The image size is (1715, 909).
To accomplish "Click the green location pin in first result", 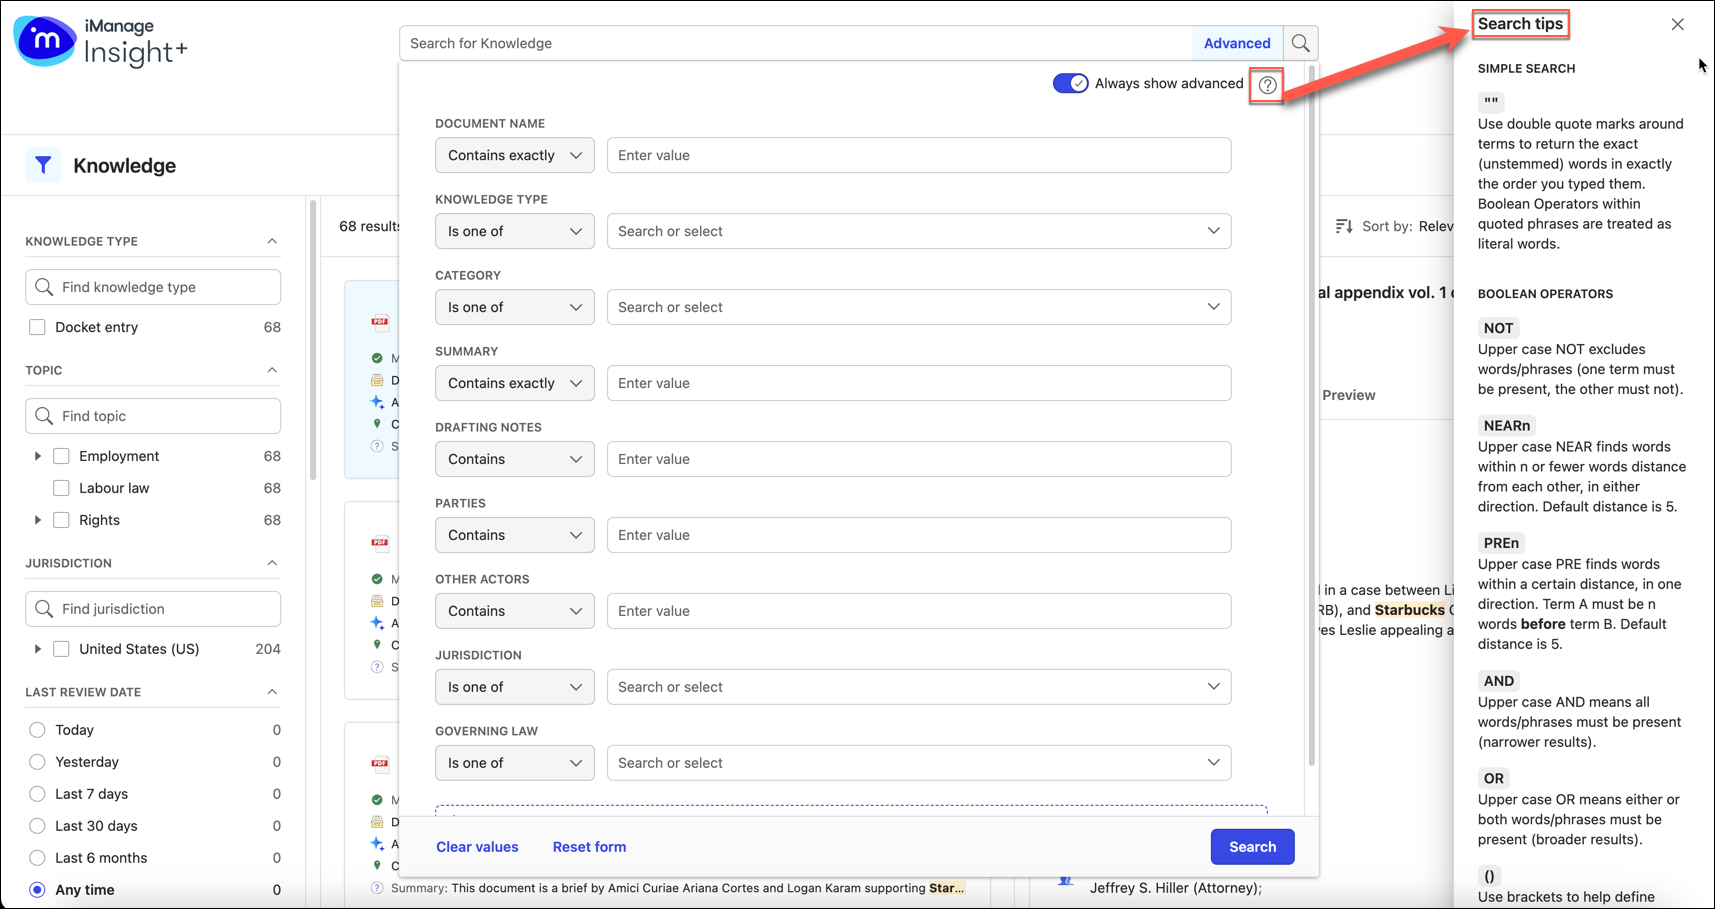I will (378, 424).
